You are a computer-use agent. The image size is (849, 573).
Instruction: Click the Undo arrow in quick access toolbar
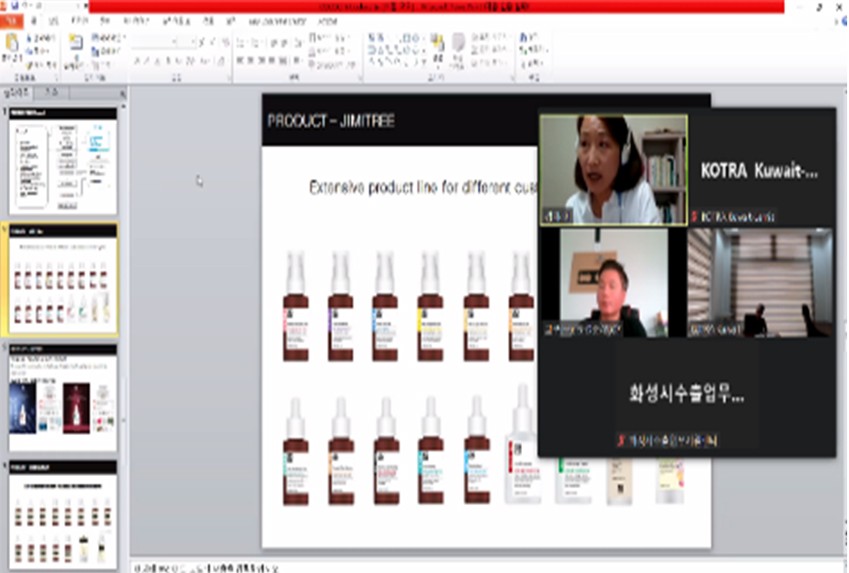coord(27,6)
